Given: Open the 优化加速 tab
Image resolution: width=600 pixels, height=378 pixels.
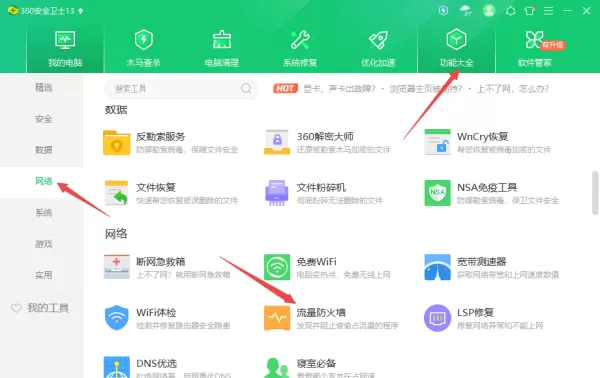Looking at the screenshot, I should pos(378,48).
